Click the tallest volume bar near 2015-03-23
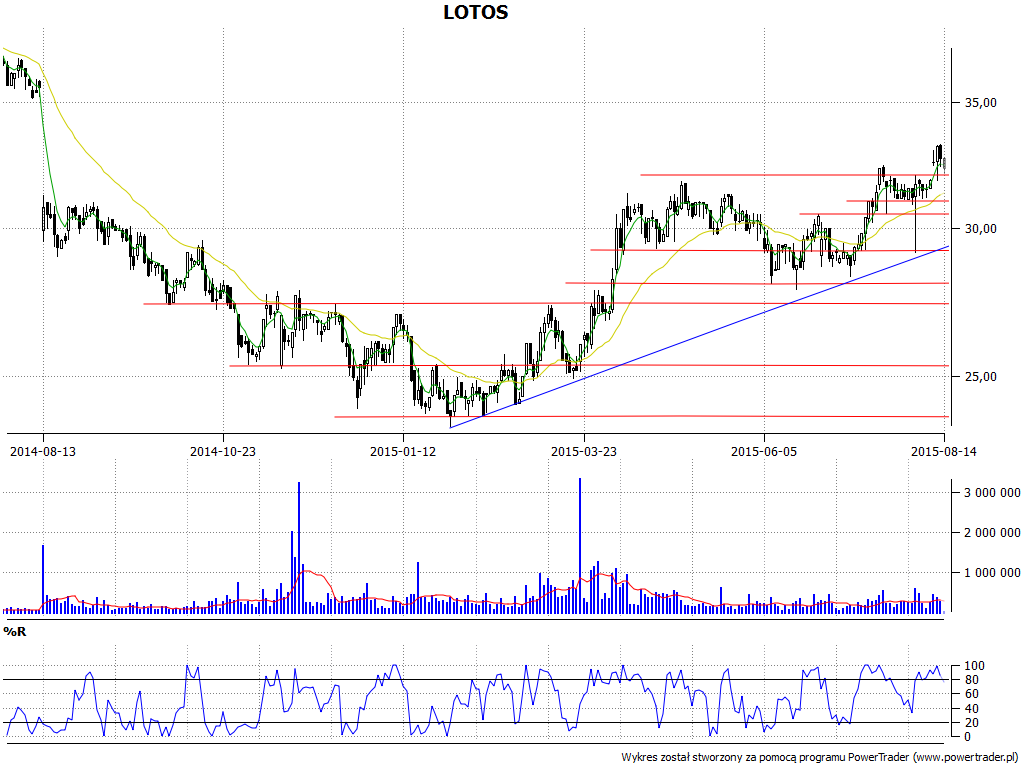The width and height of the screenshot is (1024, 768). tap(579, 545)
